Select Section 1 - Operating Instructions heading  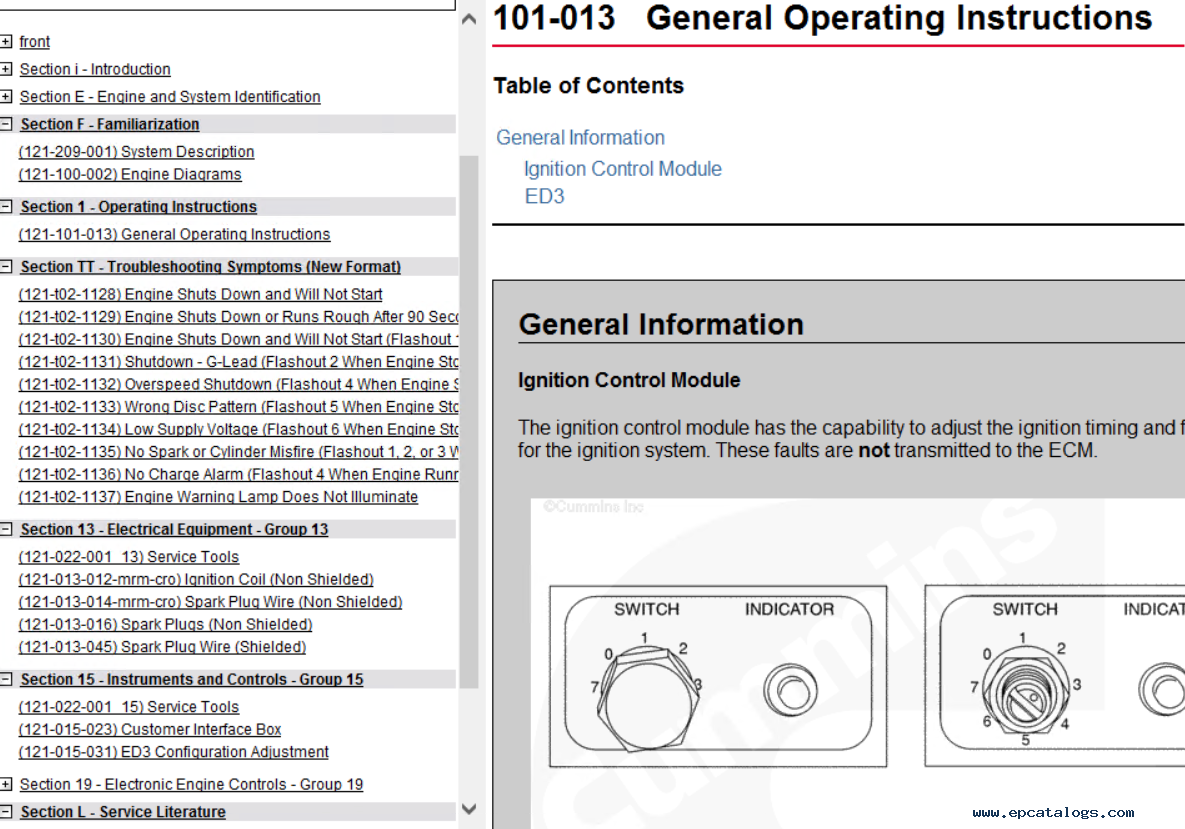pos(138,206)
